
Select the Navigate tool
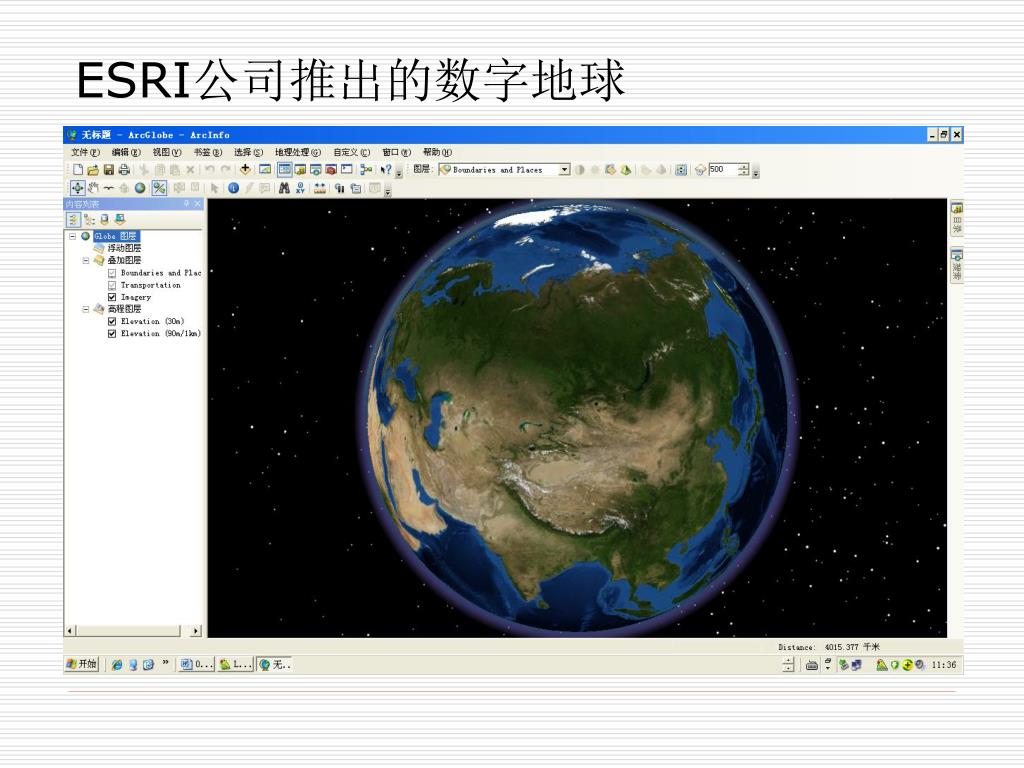click(x=77, y=188)
